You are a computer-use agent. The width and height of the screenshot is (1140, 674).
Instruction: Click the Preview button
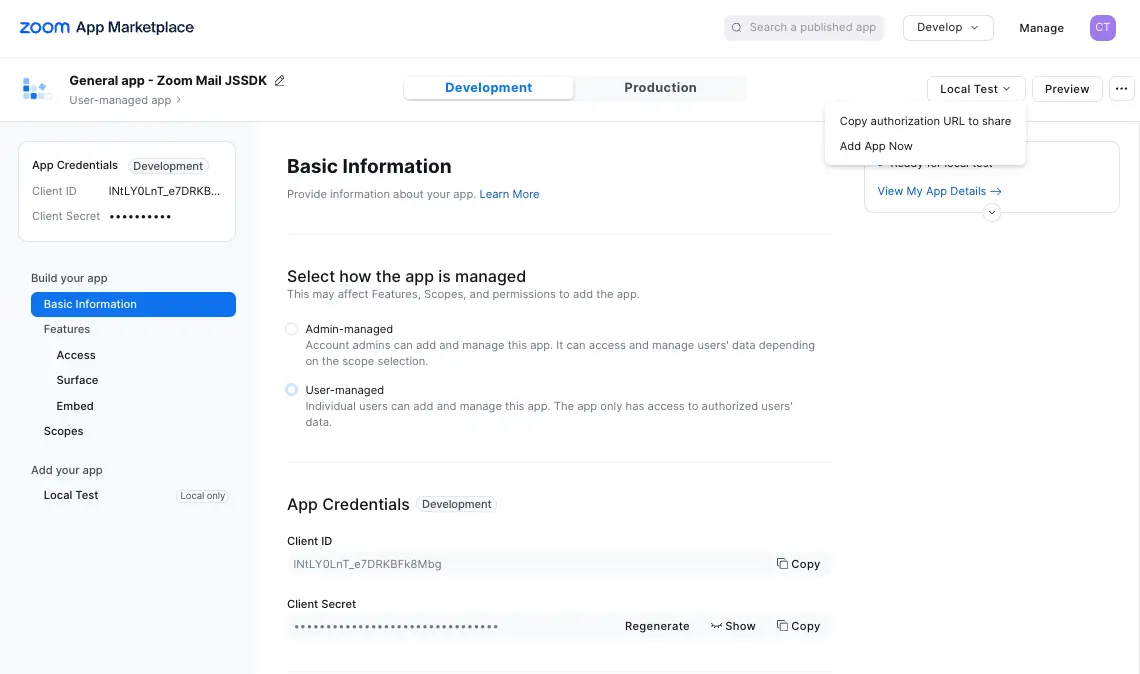point(1066,88)
